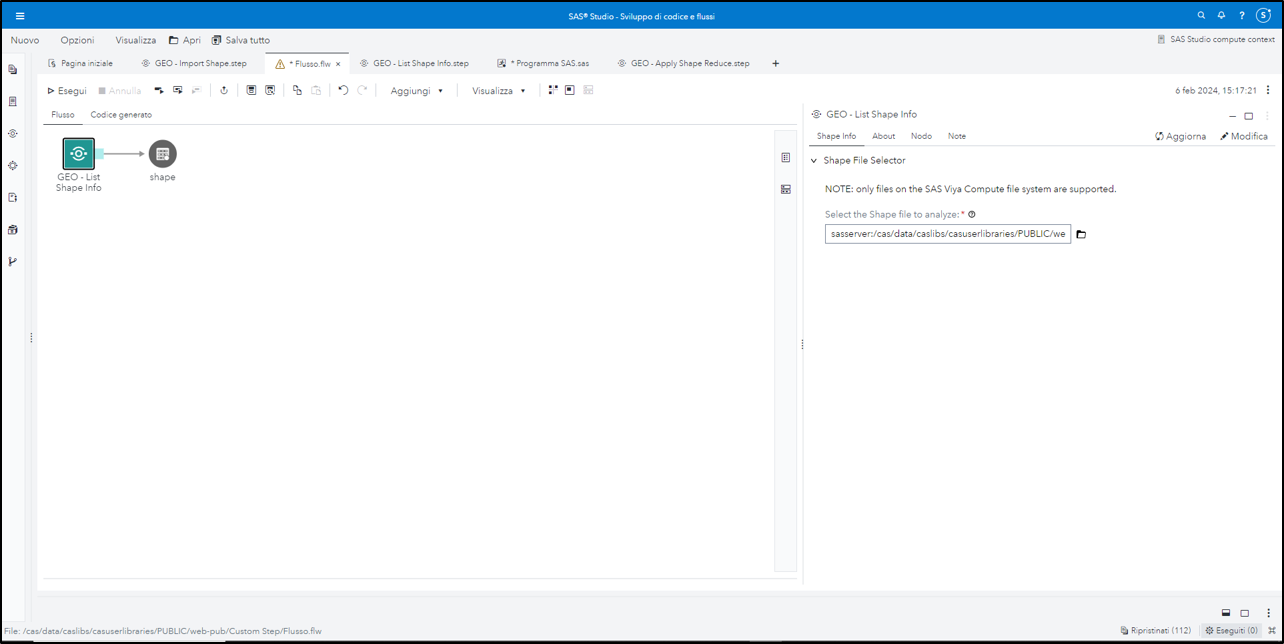Switch to GEO - Import Shape.step tab
This screenshot has height=644, width=1284.
coord(195,64)
